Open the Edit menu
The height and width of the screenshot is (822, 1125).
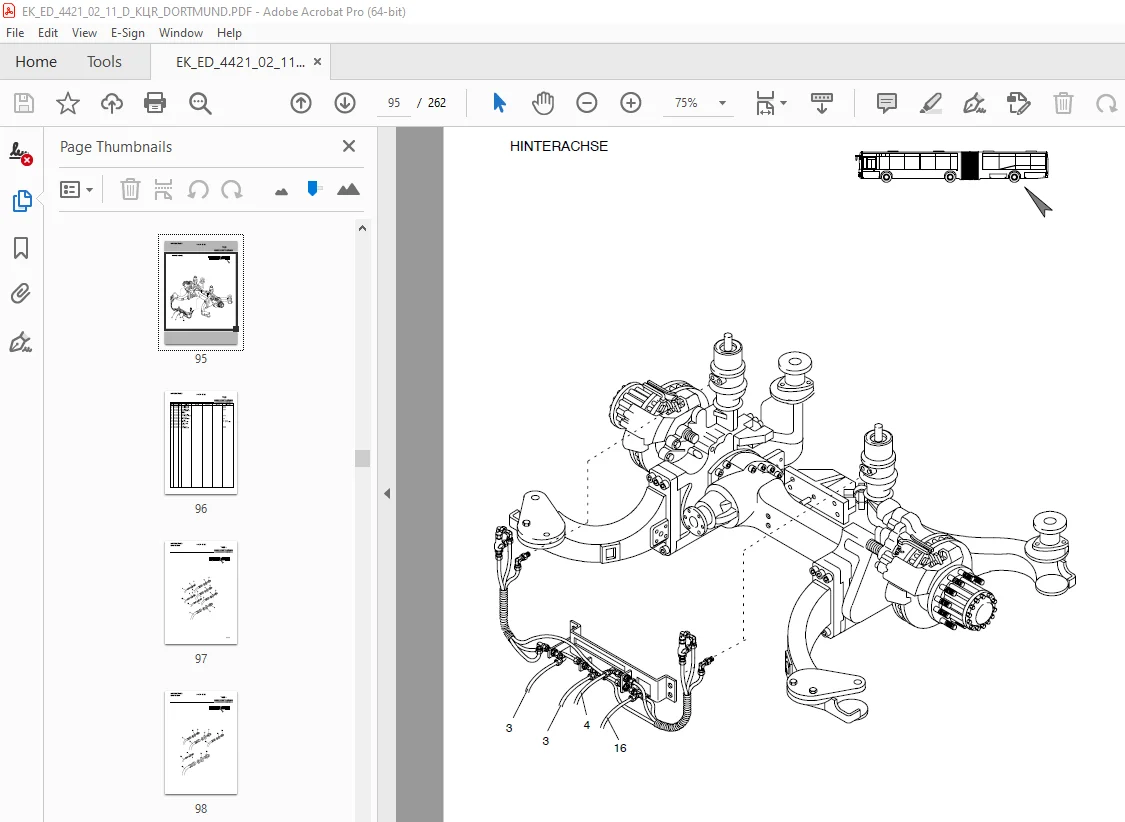pyautogui.click(x=47, y=33)
